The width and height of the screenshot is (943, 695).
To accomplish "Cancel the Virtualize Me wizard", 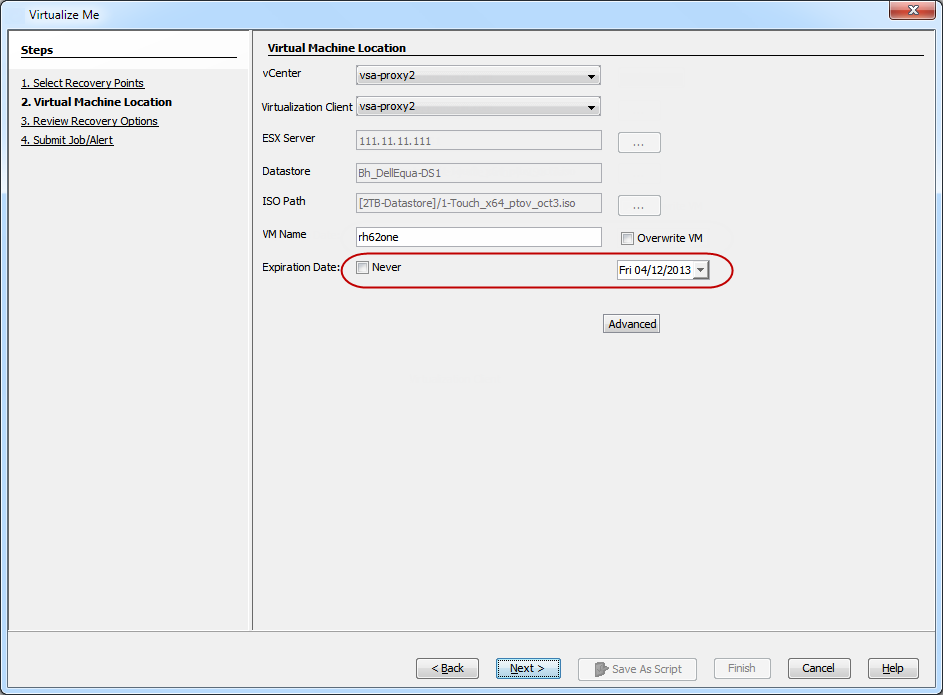I will click(x=818, y=668).
